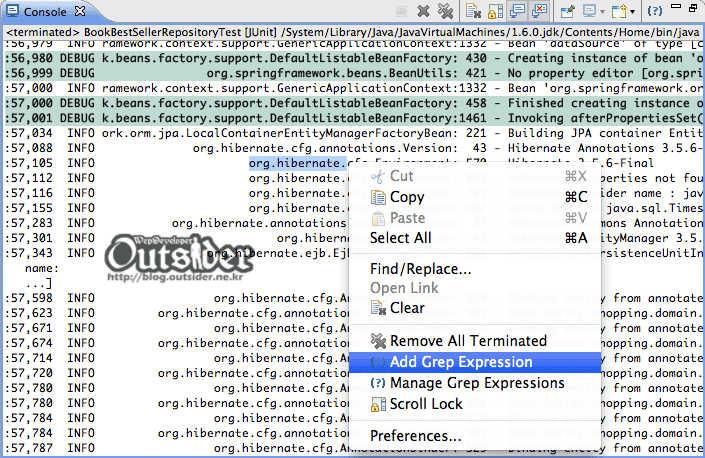The height and width of the screenshot is (458, 705).
Task: Open Manage Grep Expressions from context menu
Action: 477,383
